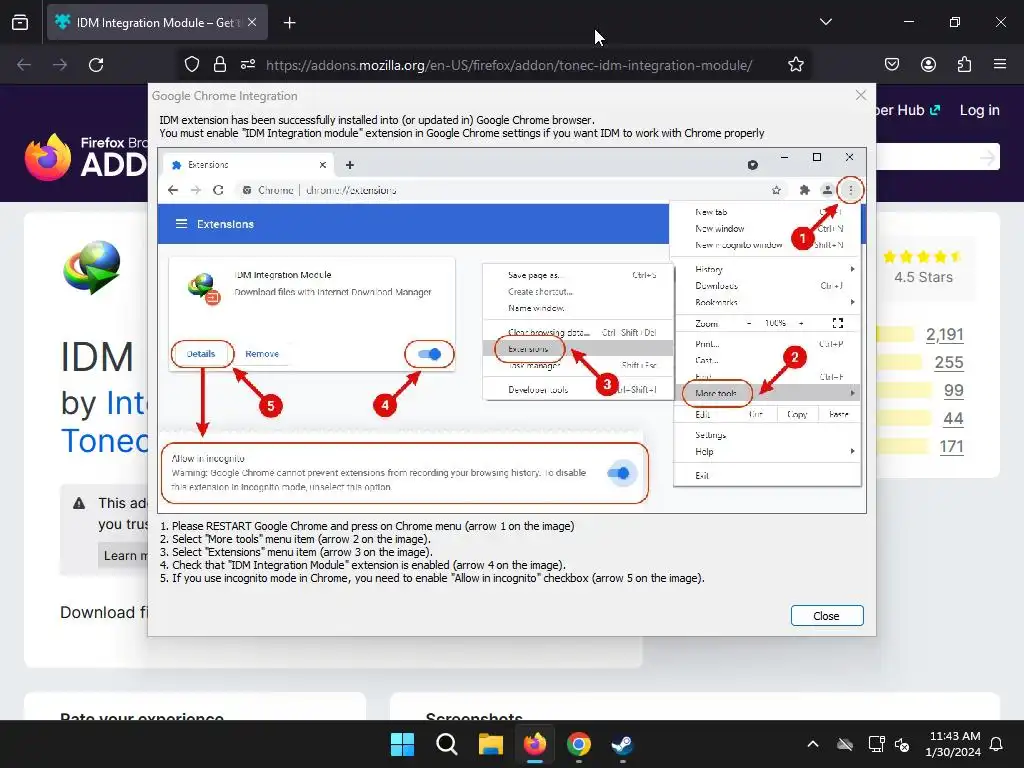Open the Windows Start menu
The image size is (1024, 768).
click(402, 744)
